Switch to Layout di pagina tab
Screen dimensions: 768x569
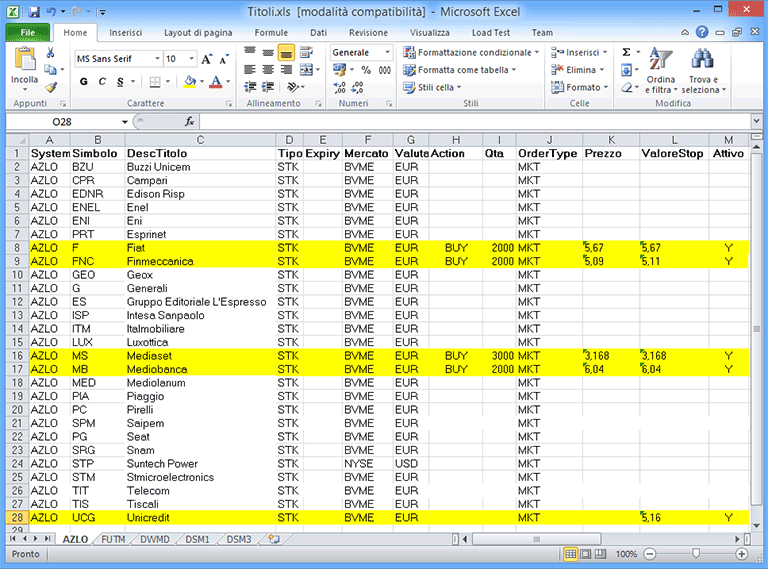198,32
